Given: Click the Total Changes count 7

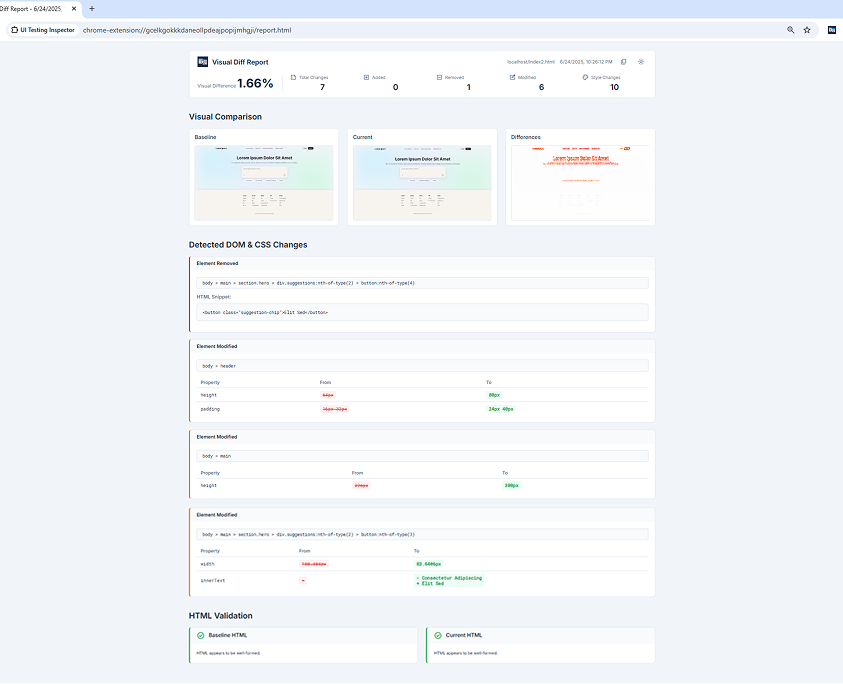Looking at the screenshot, I should pos(323,87).
